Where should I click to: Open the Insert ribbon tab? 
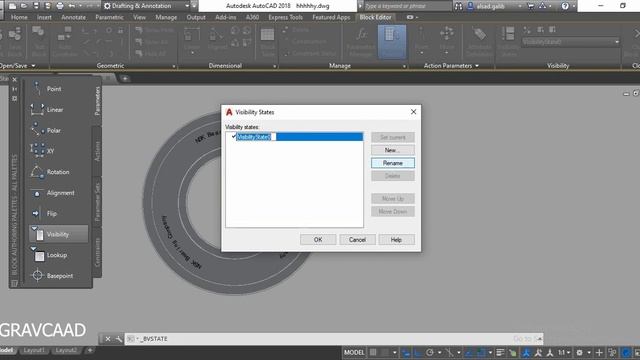click(44, 17)
